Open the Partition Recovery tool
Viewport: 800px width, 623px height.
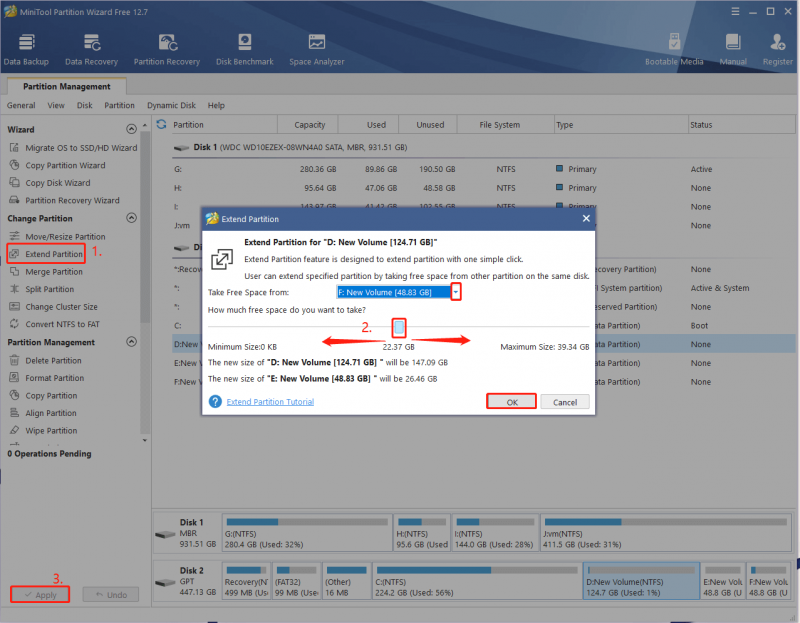click(x=167, y=49)
